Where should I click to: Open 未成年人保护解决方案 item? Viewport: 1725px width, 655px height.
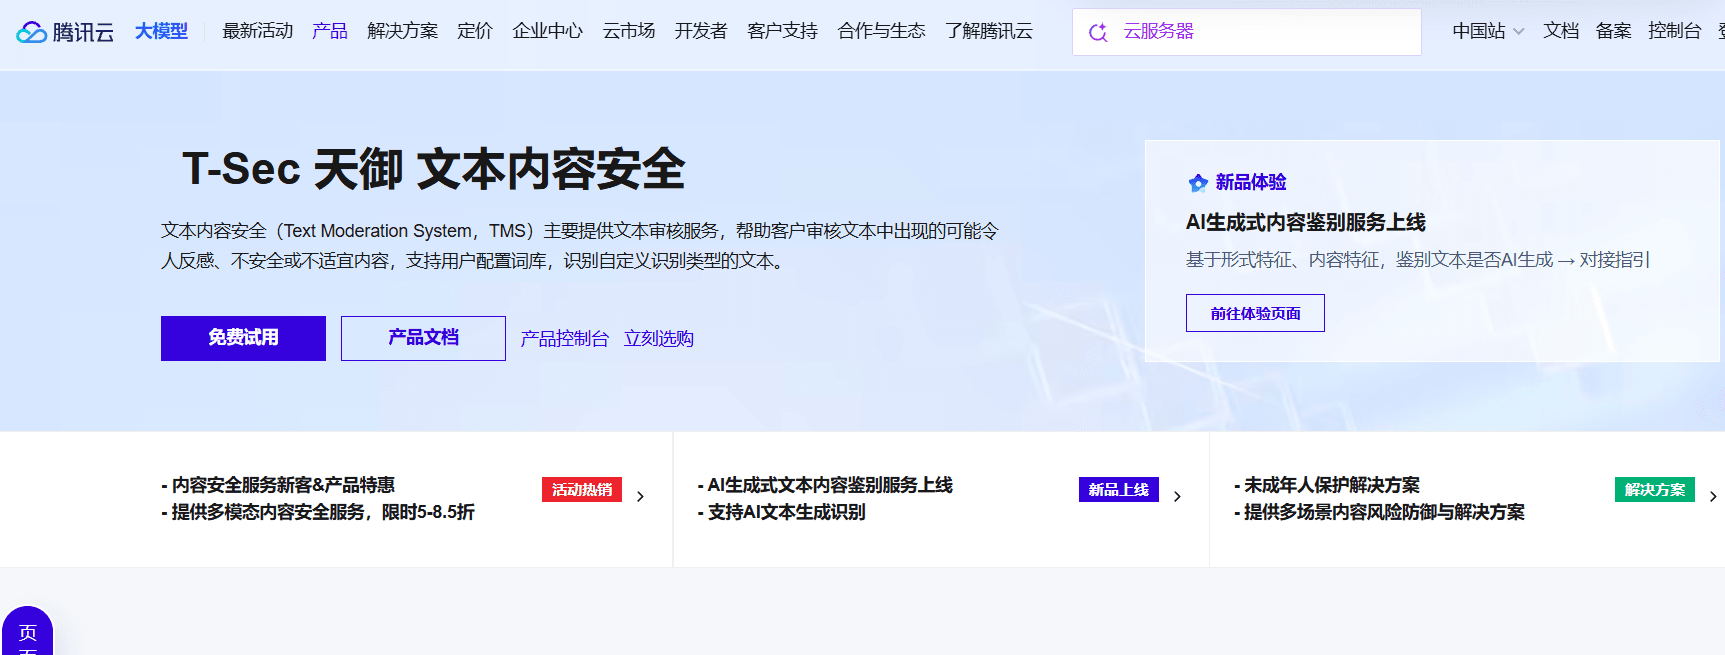click(x=1327, y=485)
